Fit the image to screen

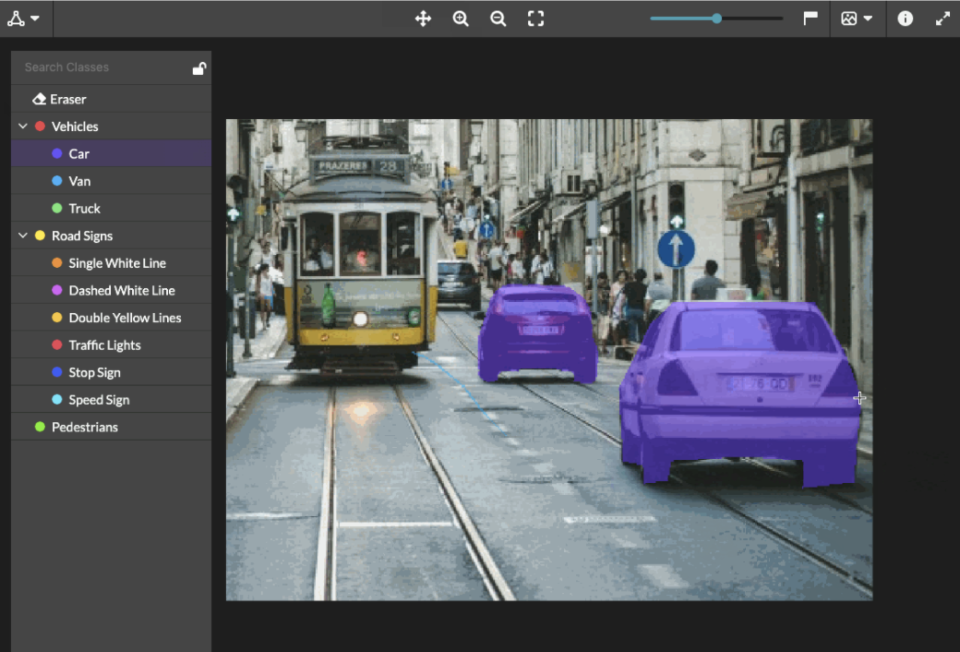click(536, 17)
